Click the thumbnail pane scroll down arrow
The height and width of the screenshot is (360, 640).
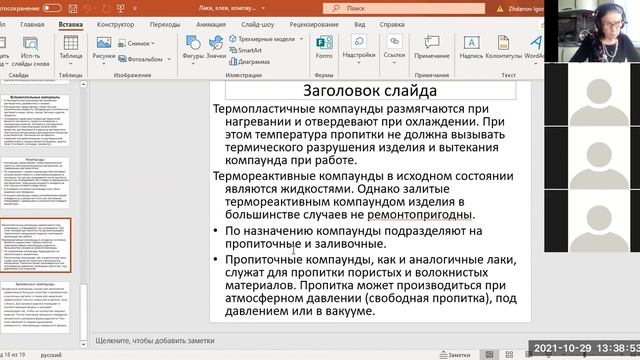click(x=83, y=344)
